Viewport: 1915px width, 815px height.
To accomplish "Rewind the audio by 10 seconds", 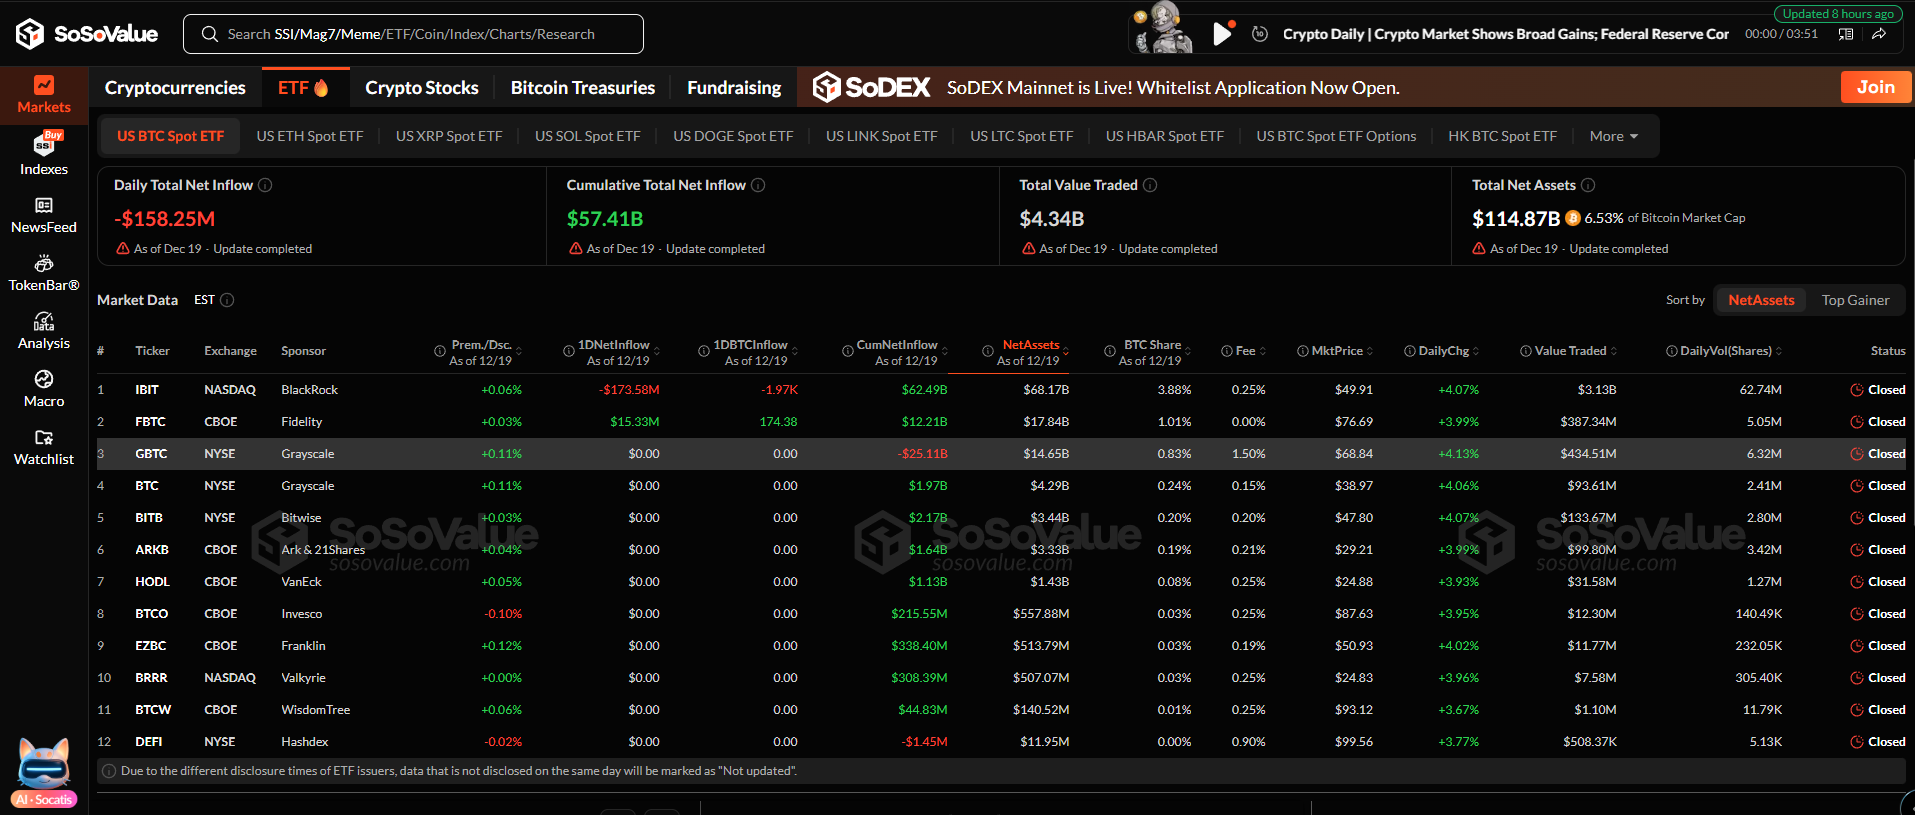I will 1260,34.
